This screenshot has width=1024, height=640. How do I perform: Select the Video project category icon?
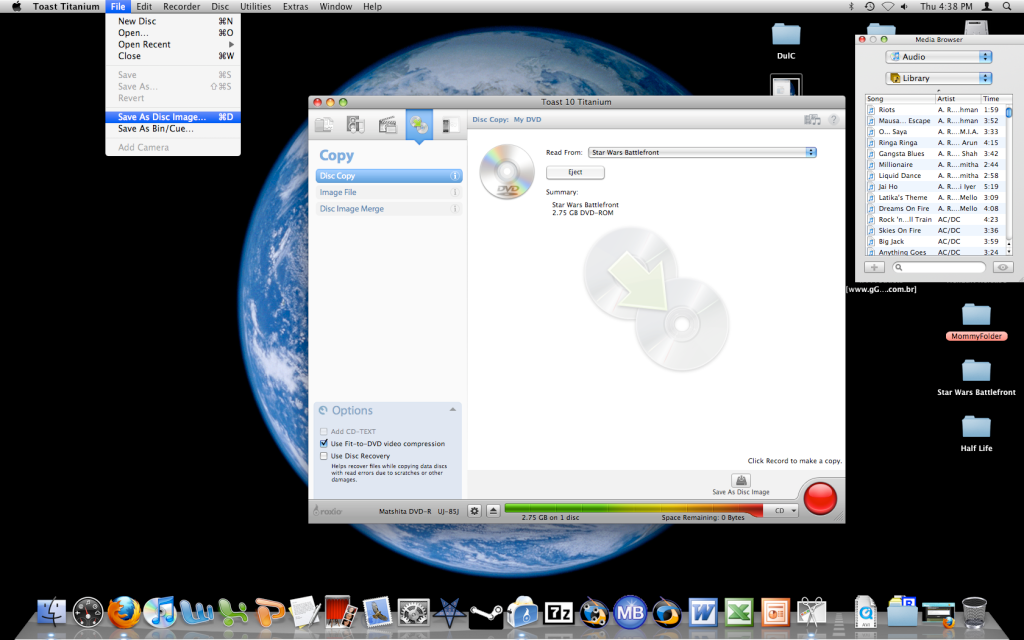pos(387,124)
